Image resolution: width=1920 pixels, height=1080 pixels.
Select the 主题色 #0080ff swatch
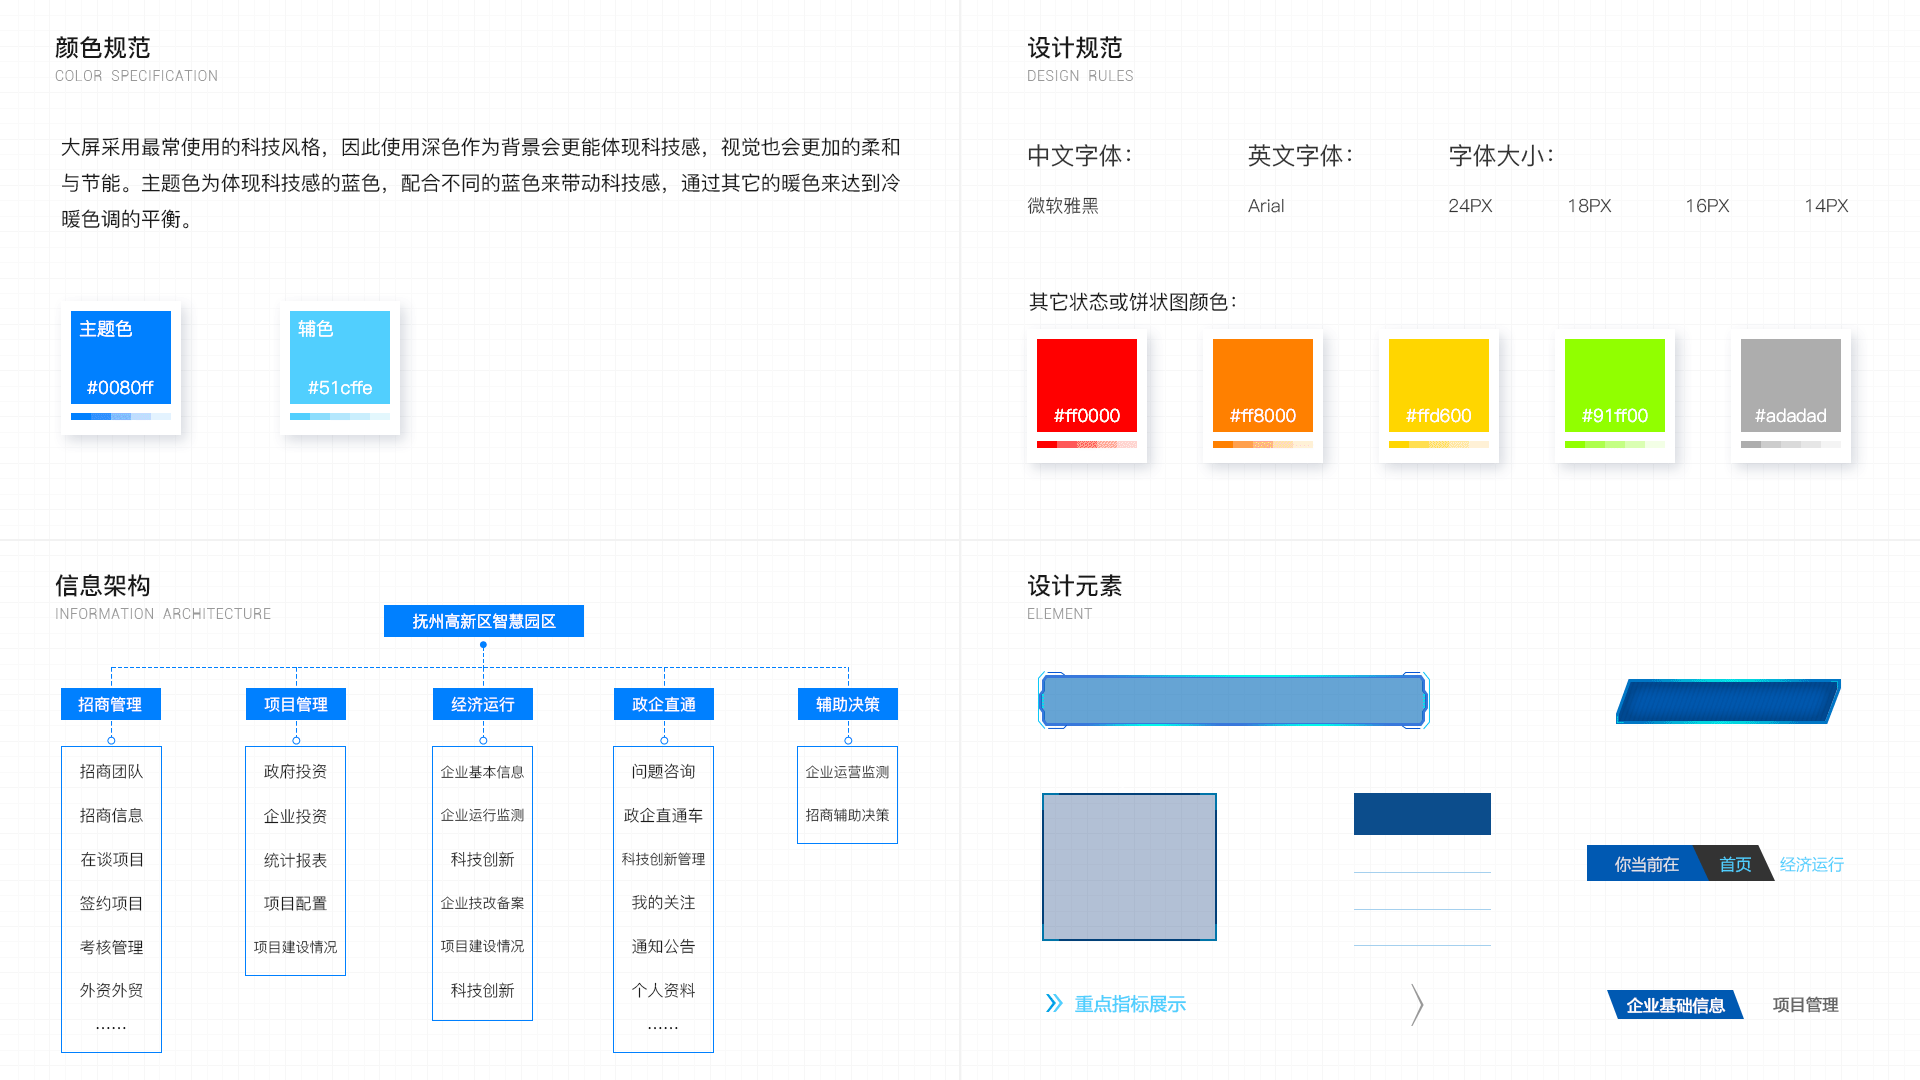(121, 357)
